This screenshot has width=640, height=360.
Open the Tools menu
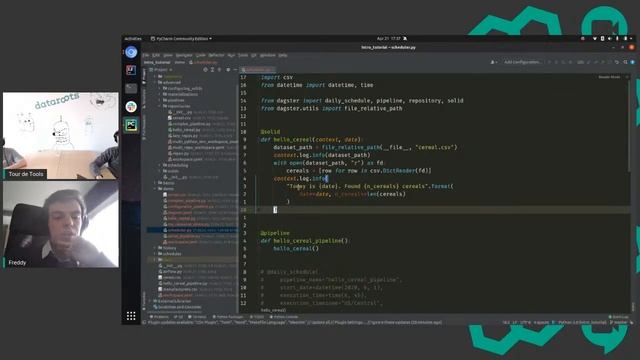(243, 55)
